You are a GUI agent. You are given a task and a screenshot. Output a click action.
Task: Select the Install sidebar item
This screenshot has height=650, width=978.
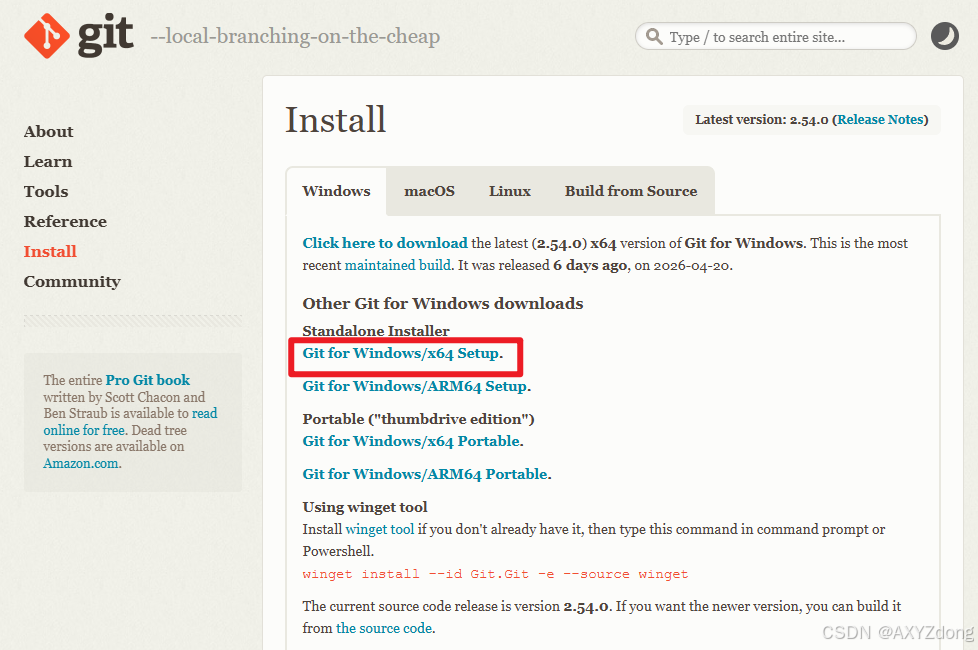click(50, 251)
